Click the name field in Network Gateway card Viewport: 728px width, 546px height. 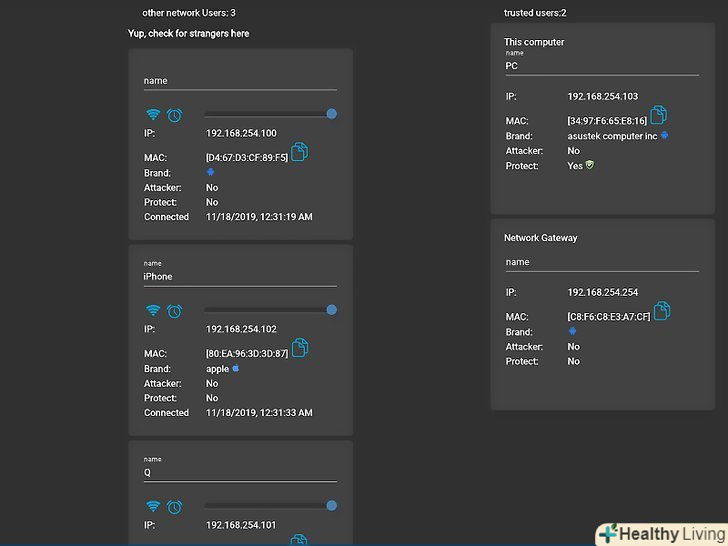point(601,262)
